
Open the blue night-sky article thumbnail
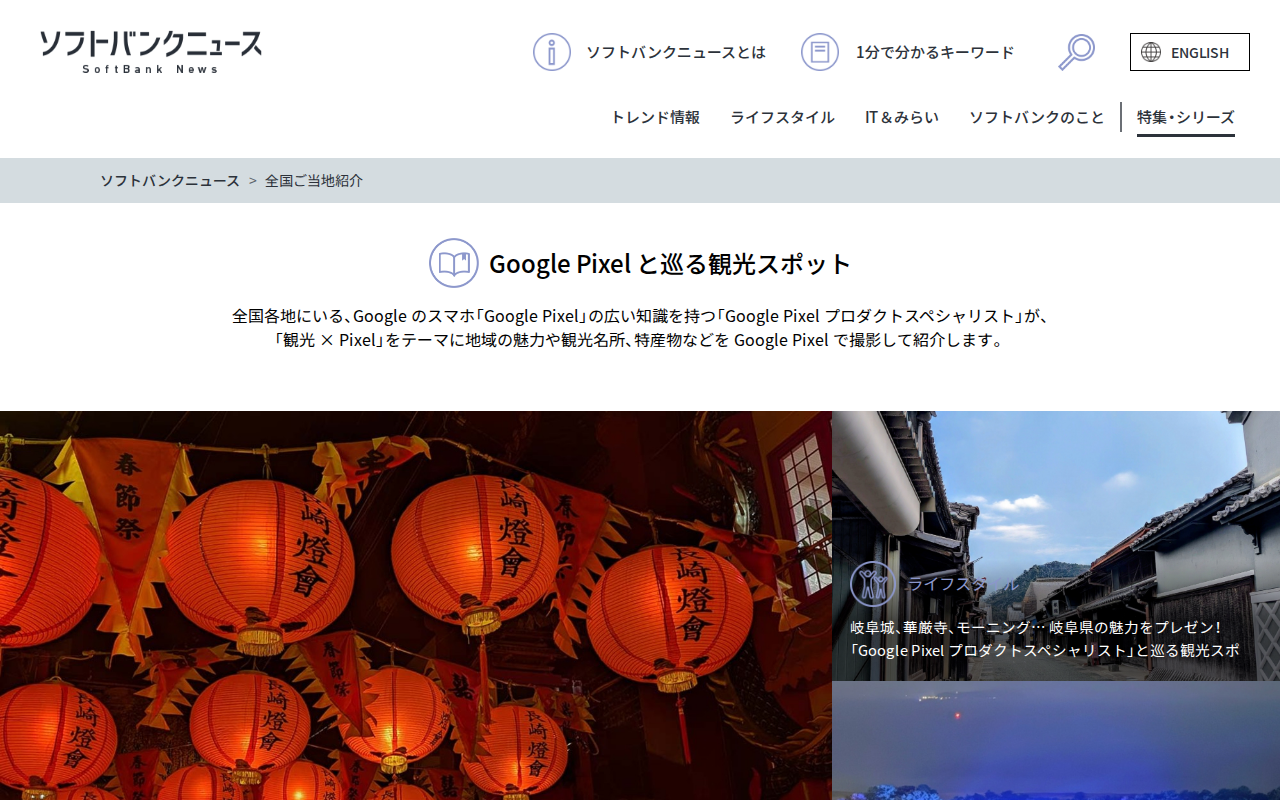[x=1056, y=741]
